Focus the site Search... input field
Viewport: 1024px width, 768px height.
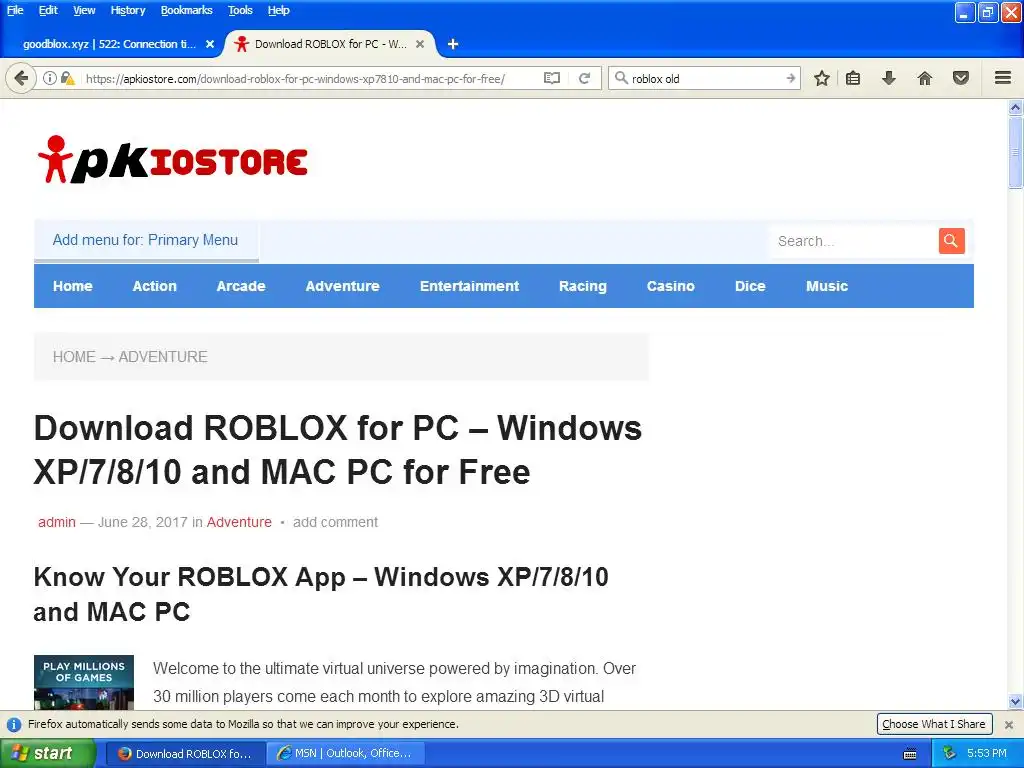(854, 241)
